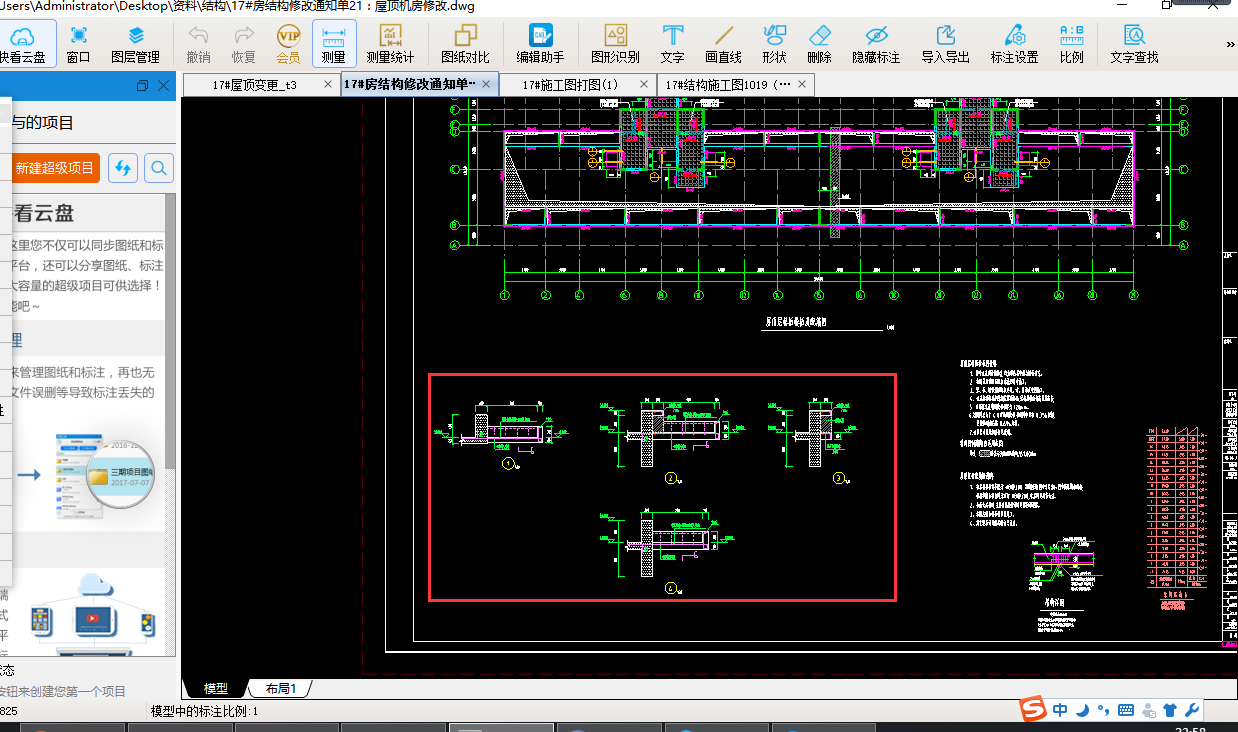The image size is (1238, 732).
Task: Switch to tab 17#施工图打图(1)
Action: (570, 85)
